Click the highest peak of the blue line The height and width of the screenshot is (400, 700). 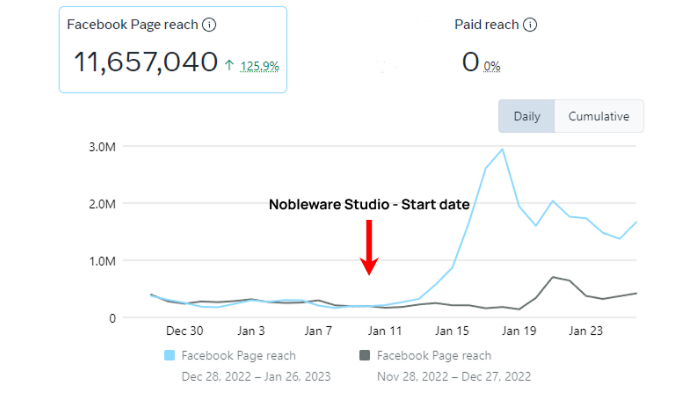coord(502,150)
